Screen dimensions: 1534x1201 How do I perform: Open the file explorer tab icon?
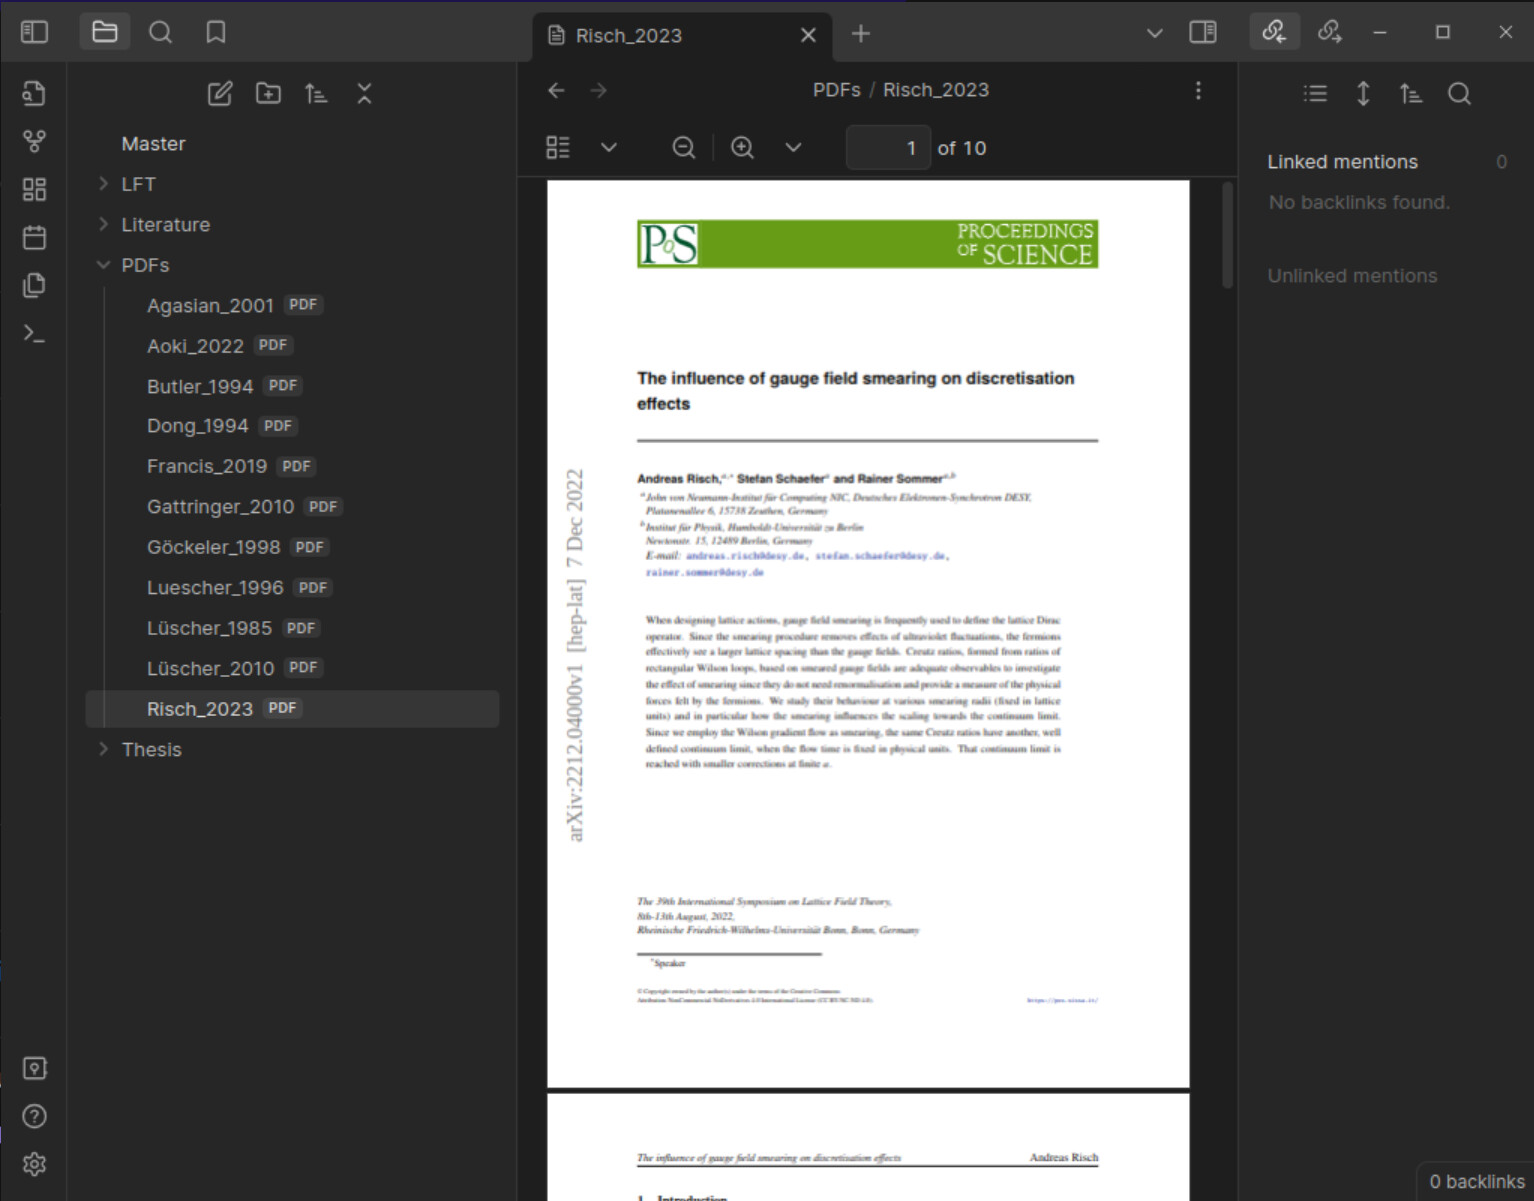pyautogui.click(x=105, y=32)
